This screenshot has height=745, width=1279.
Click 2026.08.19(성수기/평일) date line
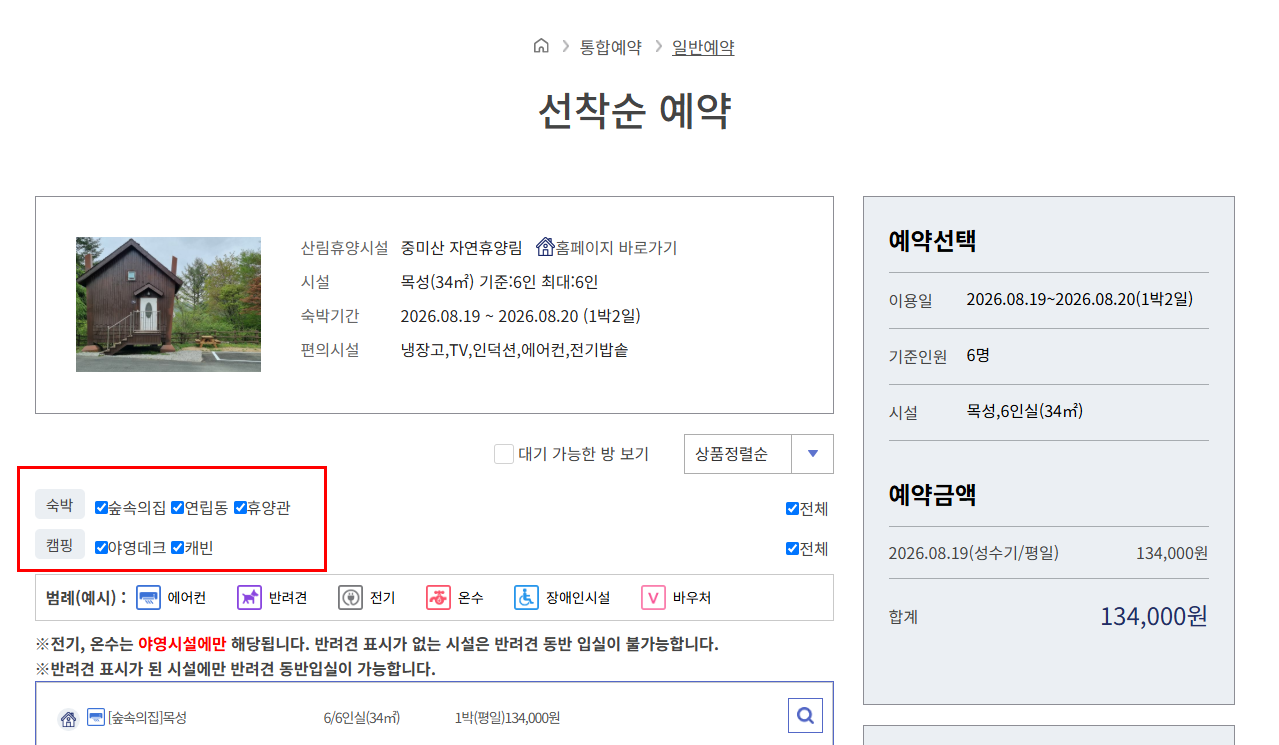click(x=973, y=553)
